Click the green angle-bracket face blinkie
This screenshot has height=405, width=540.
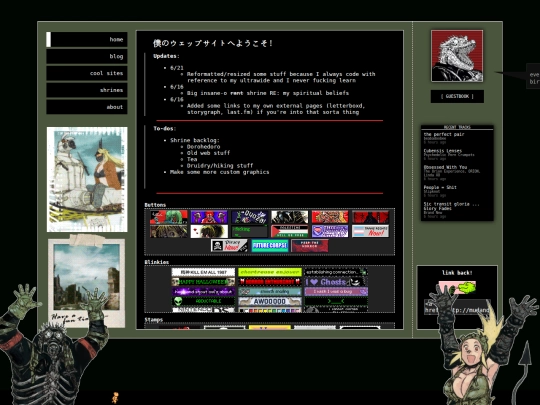[x=336, y=301]
